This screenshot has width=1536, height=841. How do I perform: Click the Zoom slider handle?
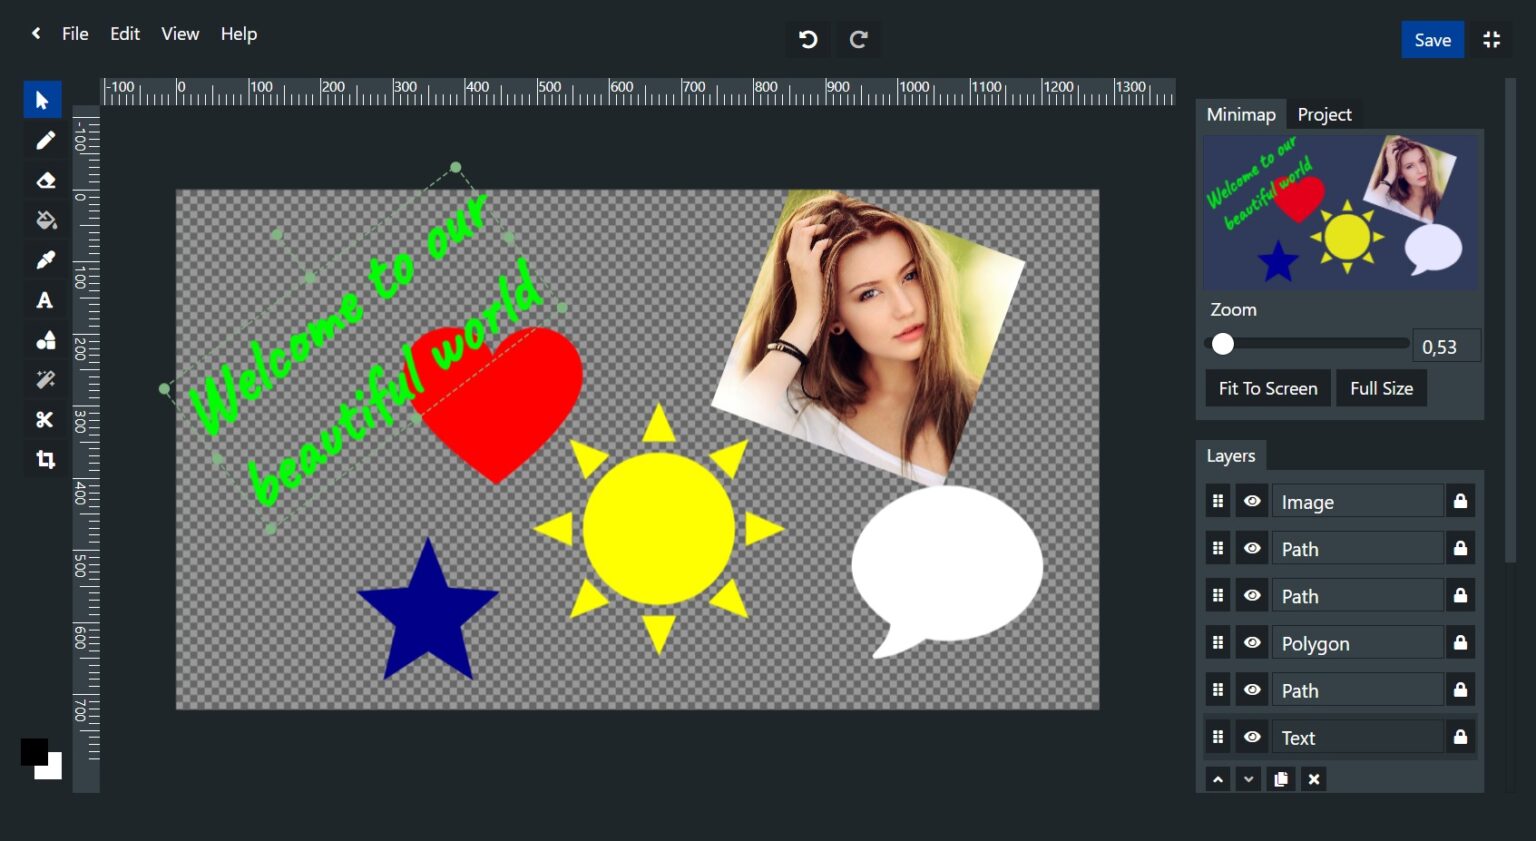(1222, 344)
